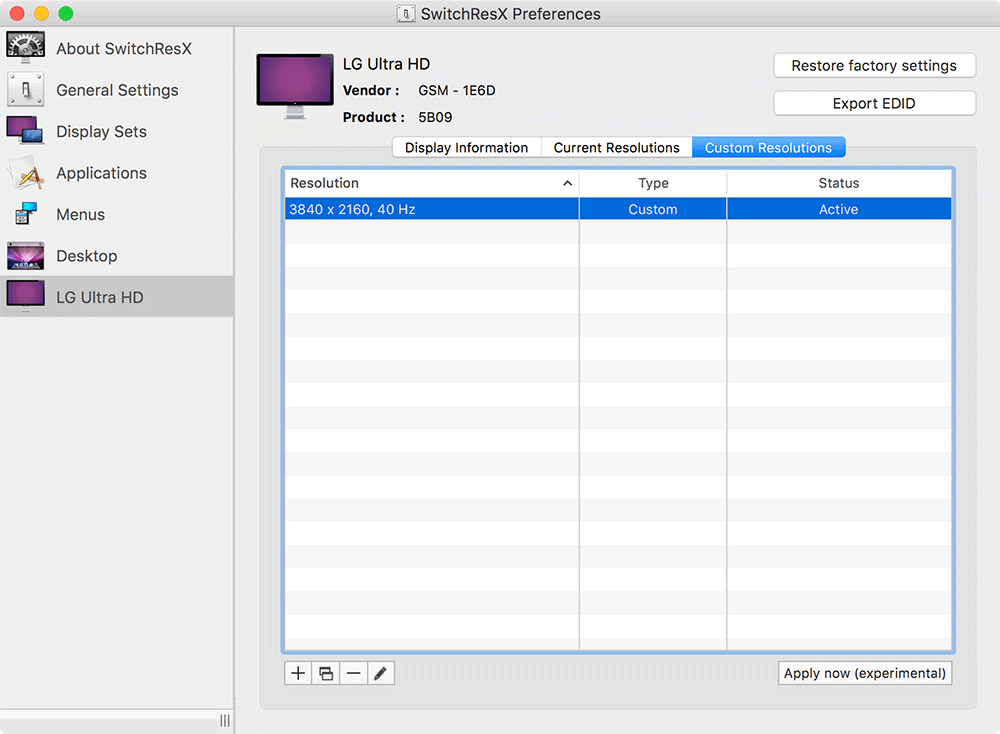Viewport: 1000px width, 734px height.
Task: Open General Settings section
Action: click(117, 90)
